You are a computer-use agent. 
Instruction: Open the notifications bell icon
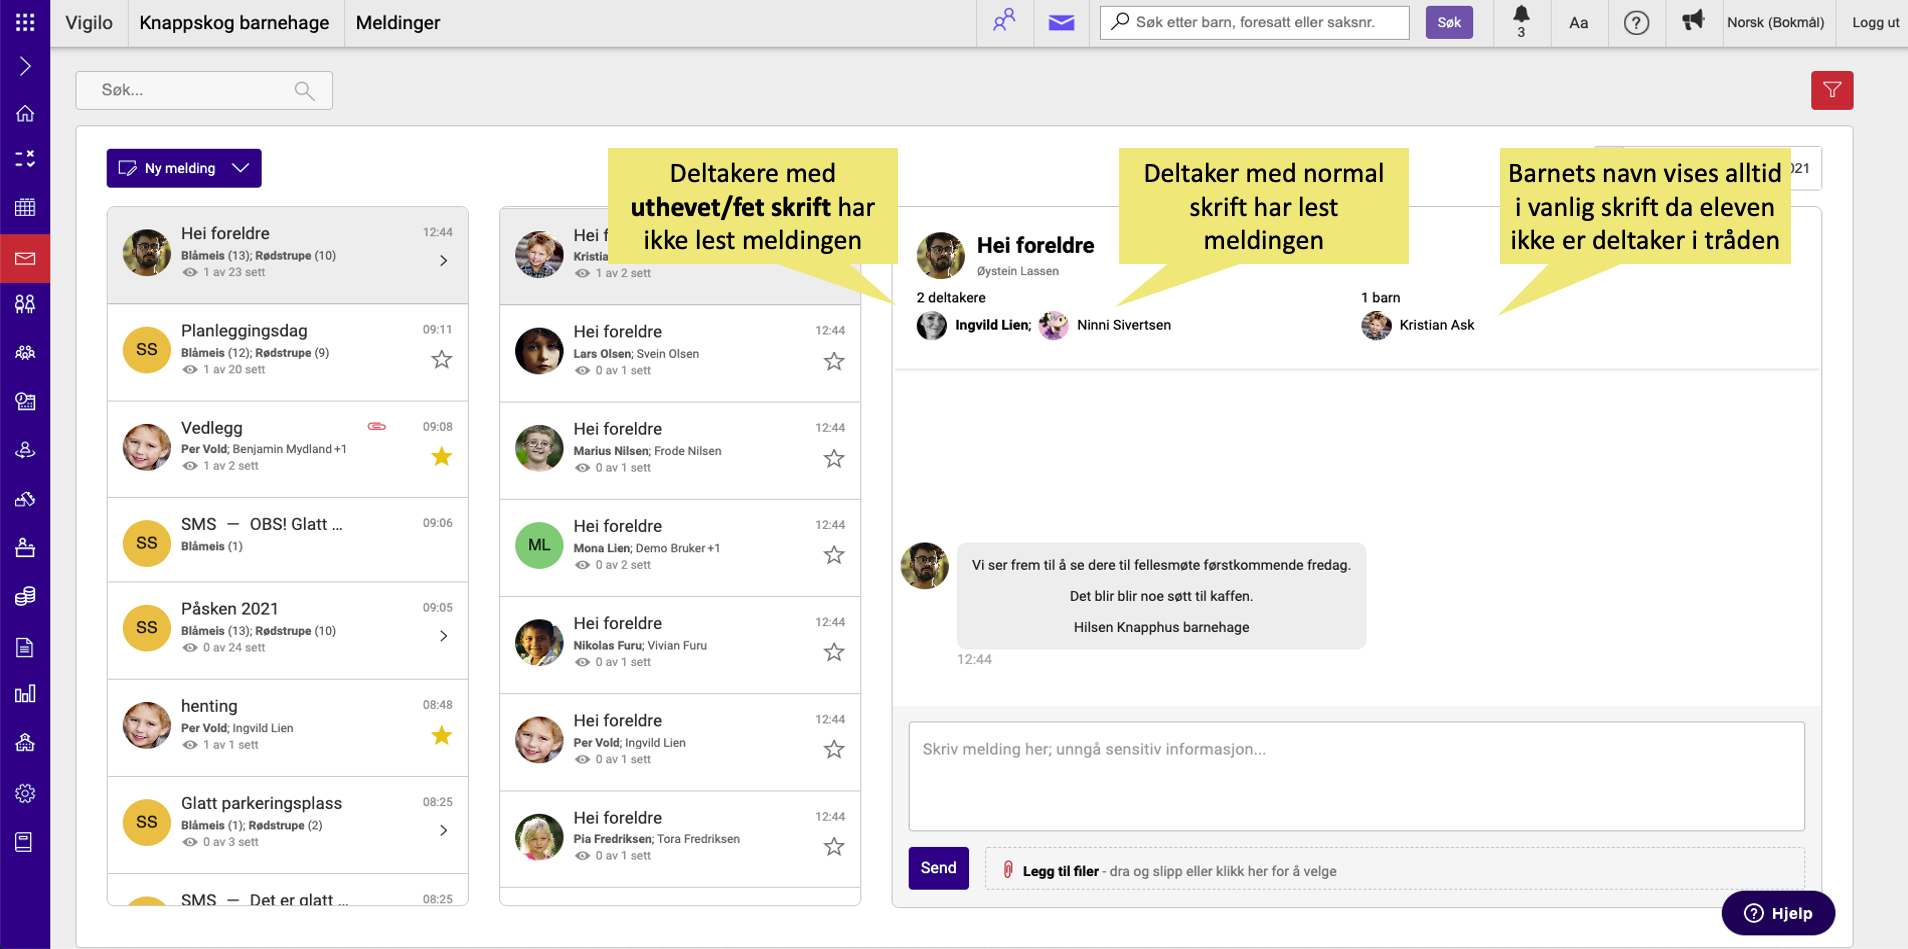pos(1520,16)
